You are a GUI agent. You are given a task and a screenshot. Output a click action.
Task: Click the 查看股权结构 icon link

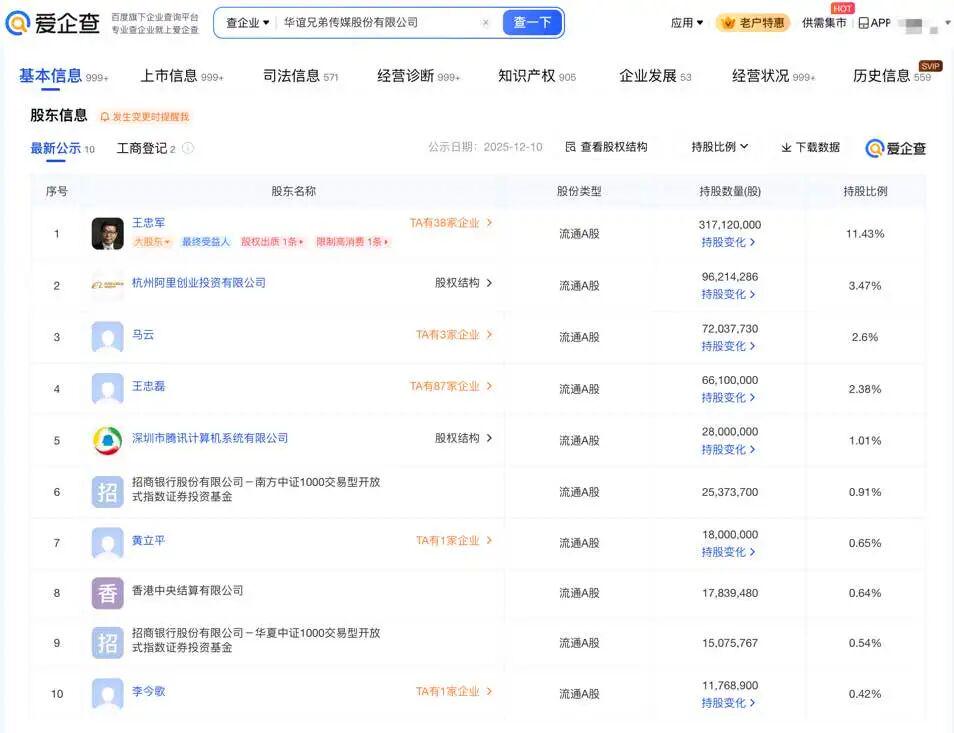click(x=570, y=147)
